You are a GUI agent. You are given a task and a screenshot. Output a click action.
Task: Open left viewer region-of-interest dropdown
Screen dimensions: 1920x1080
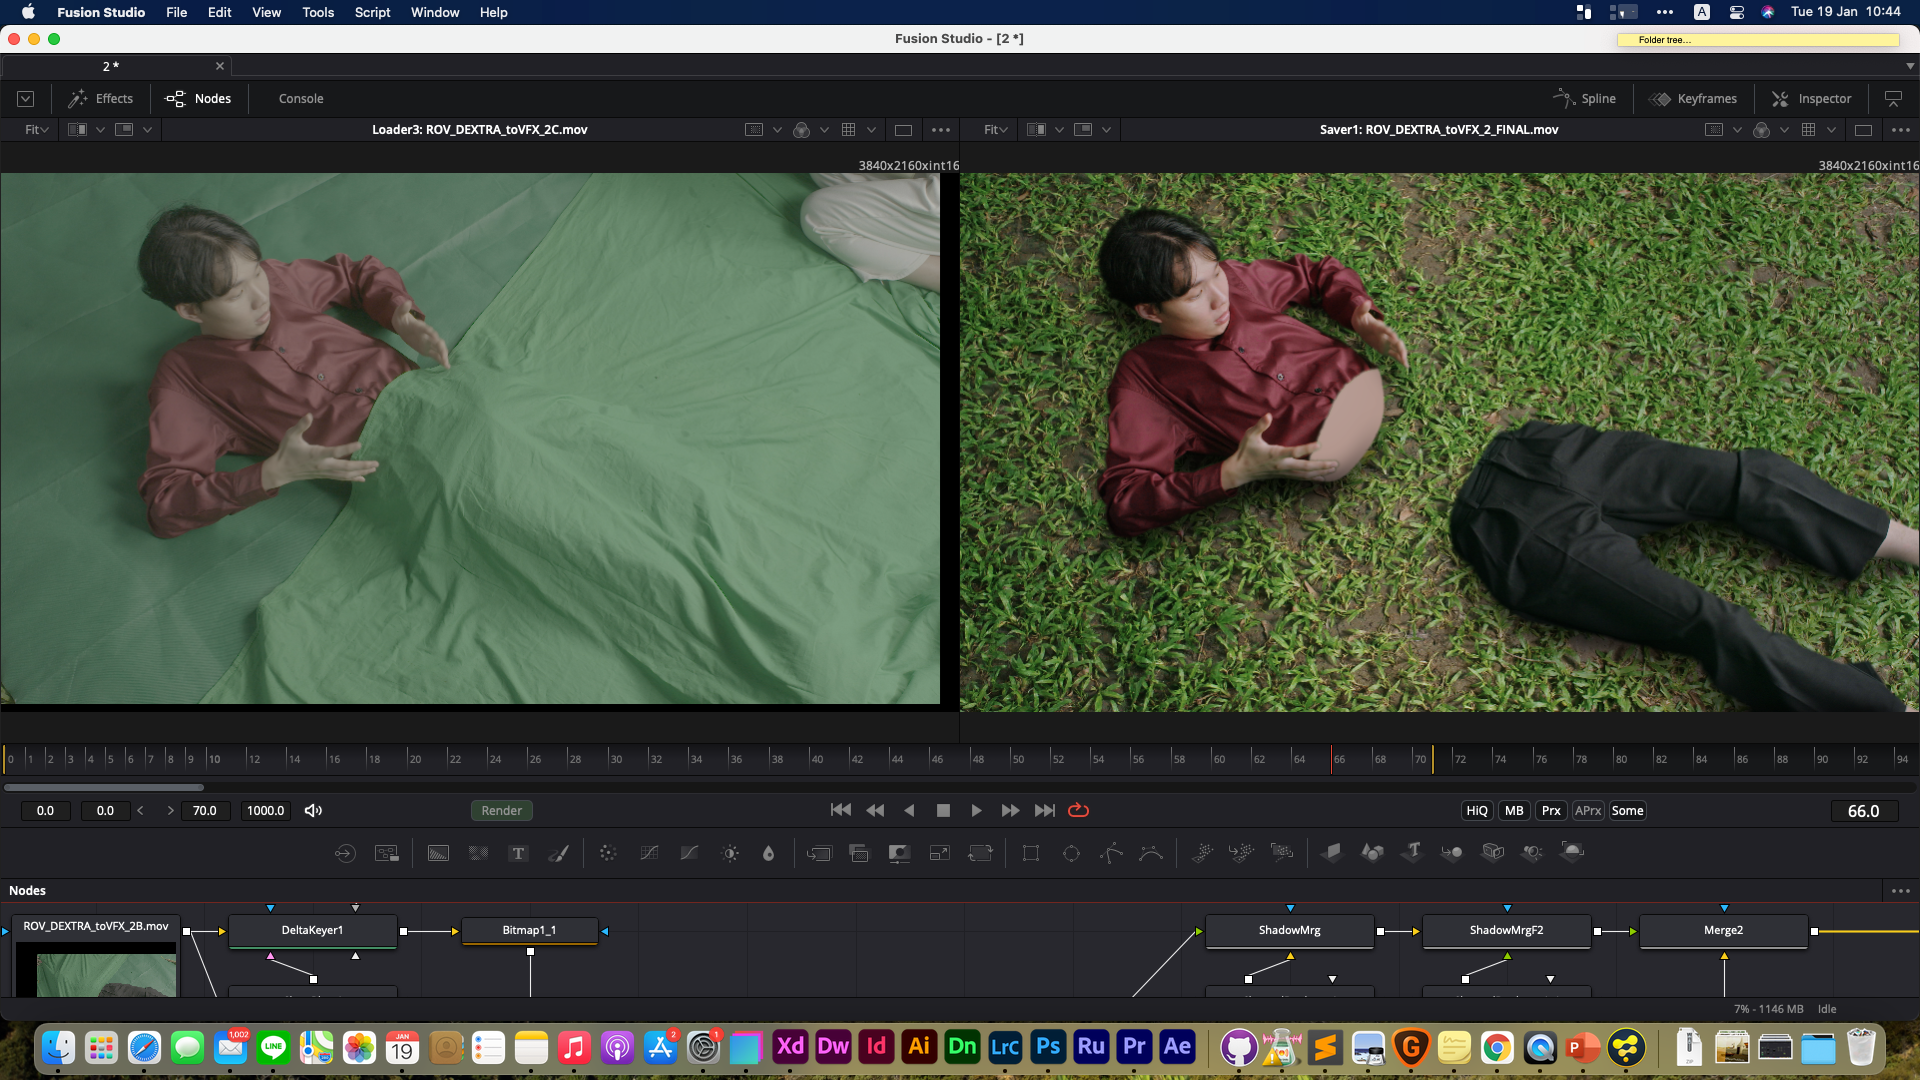(x=777, y=130)
